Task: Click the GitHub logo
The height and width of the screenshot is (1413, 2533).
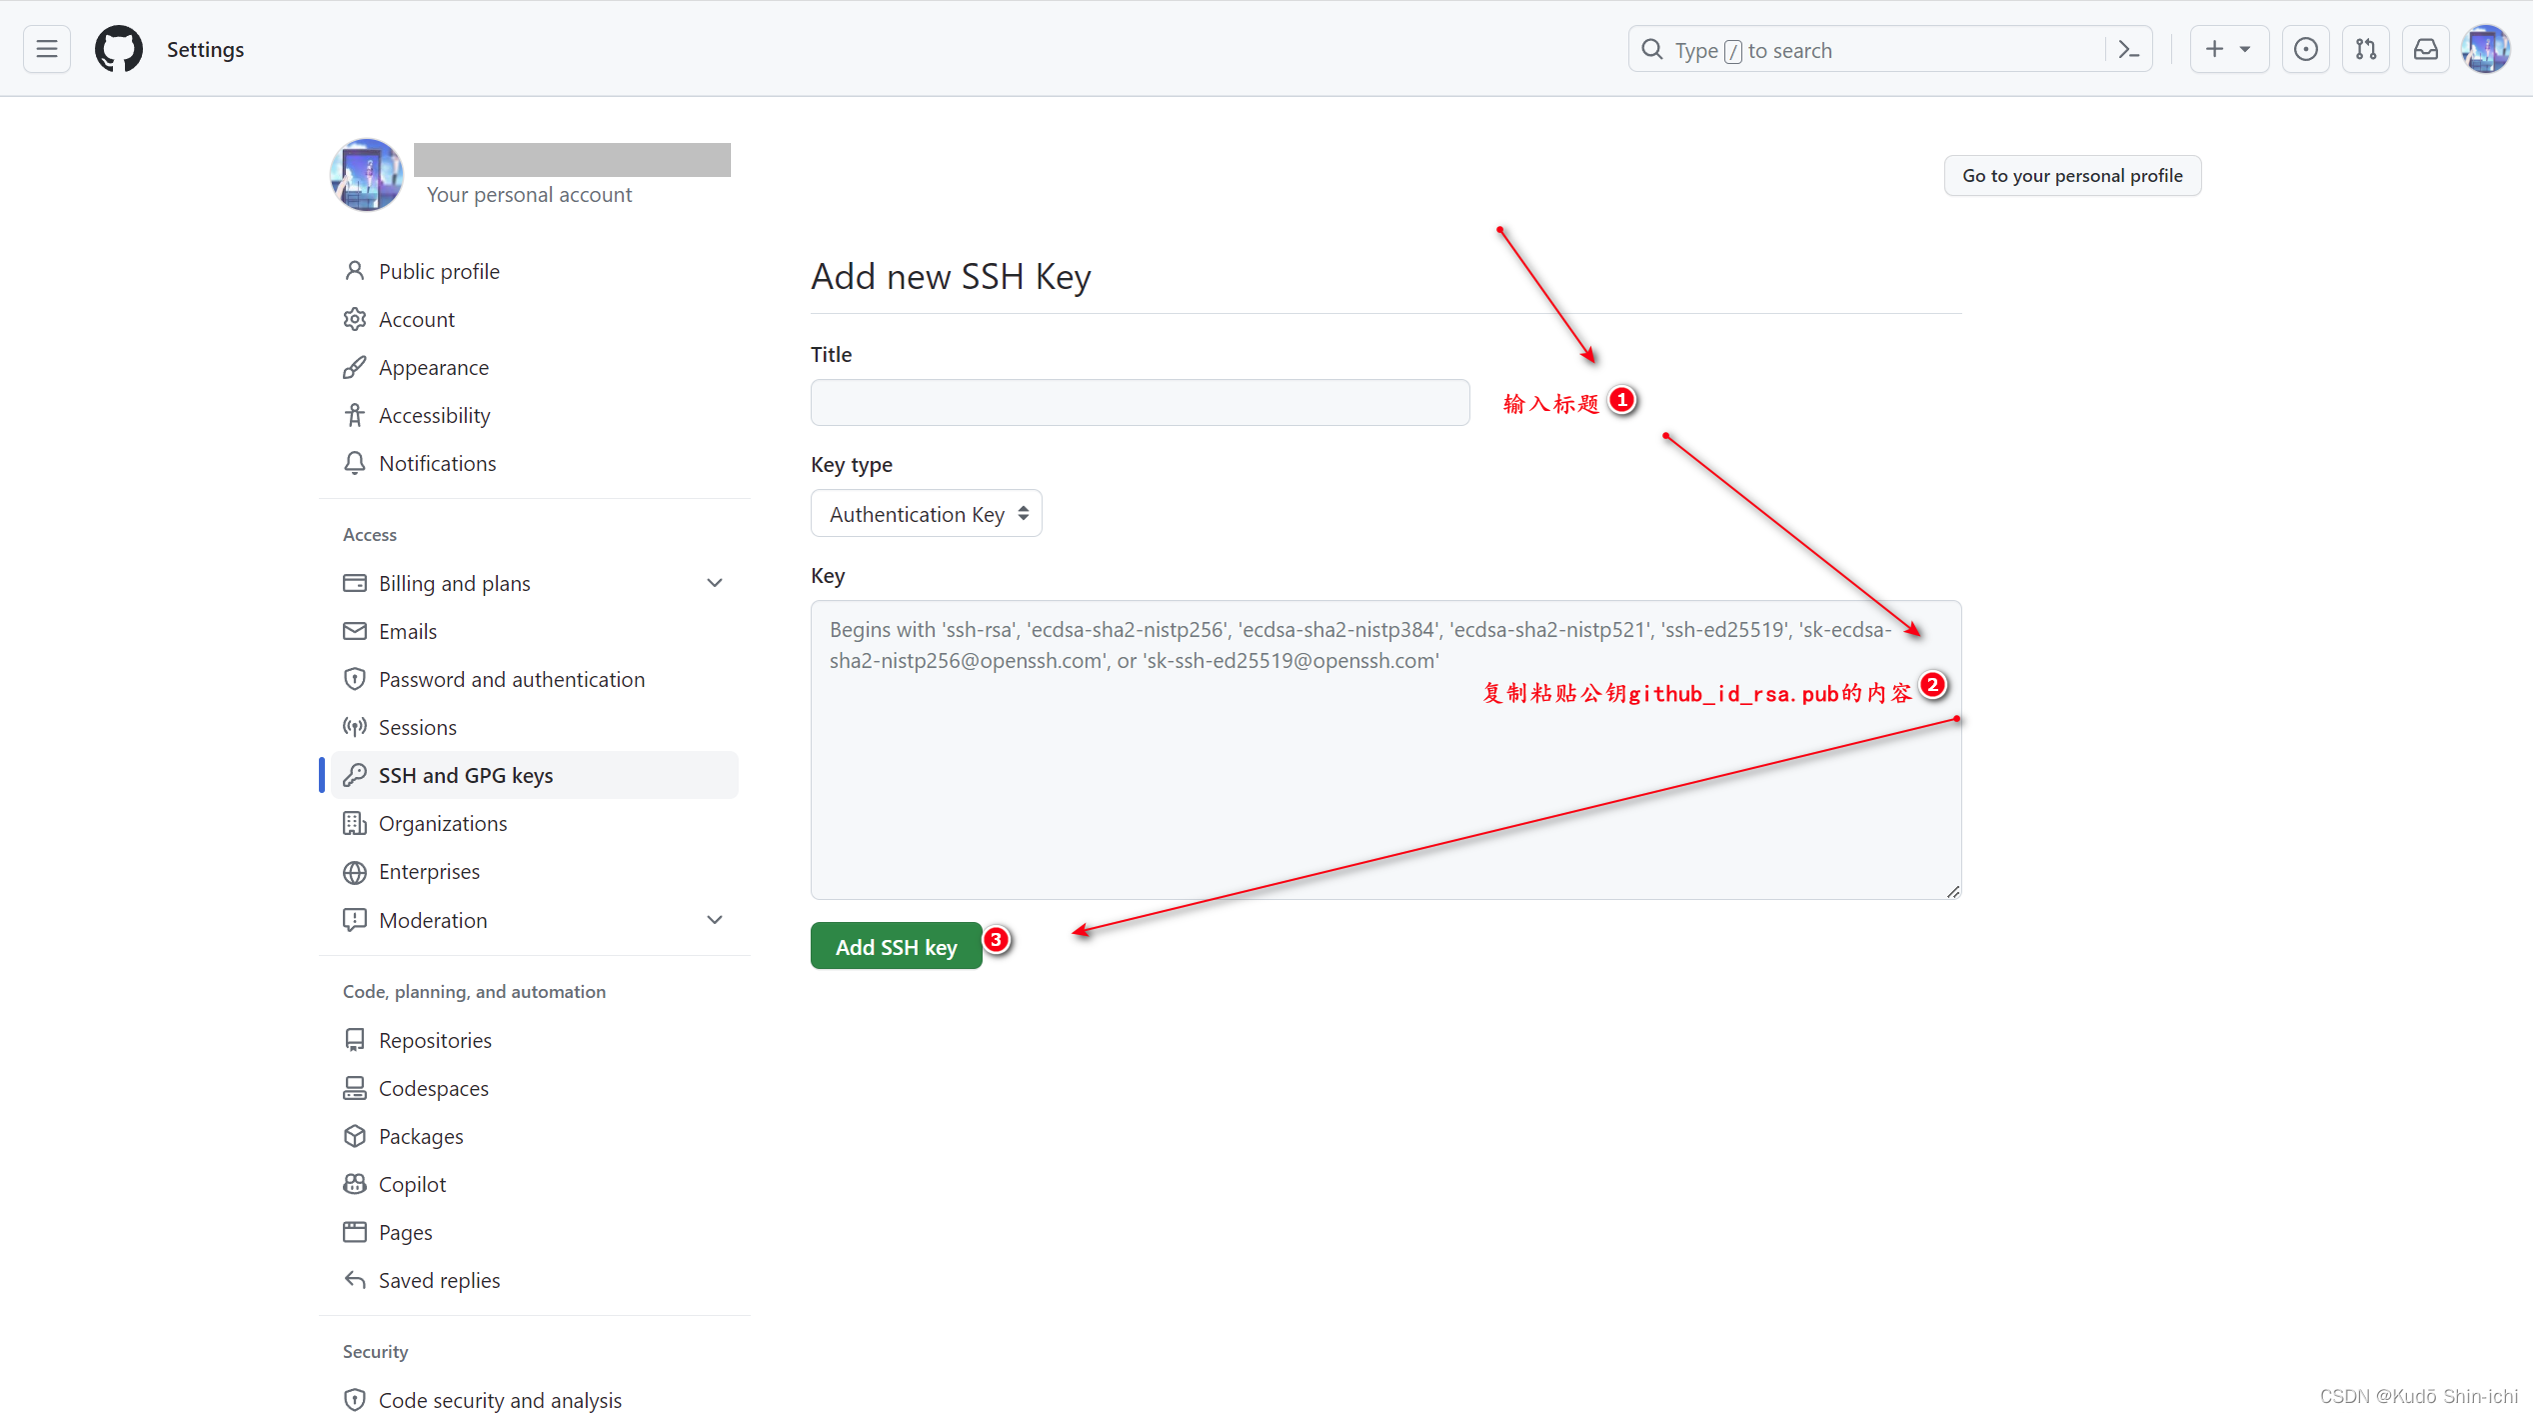Action: point(118,48)
